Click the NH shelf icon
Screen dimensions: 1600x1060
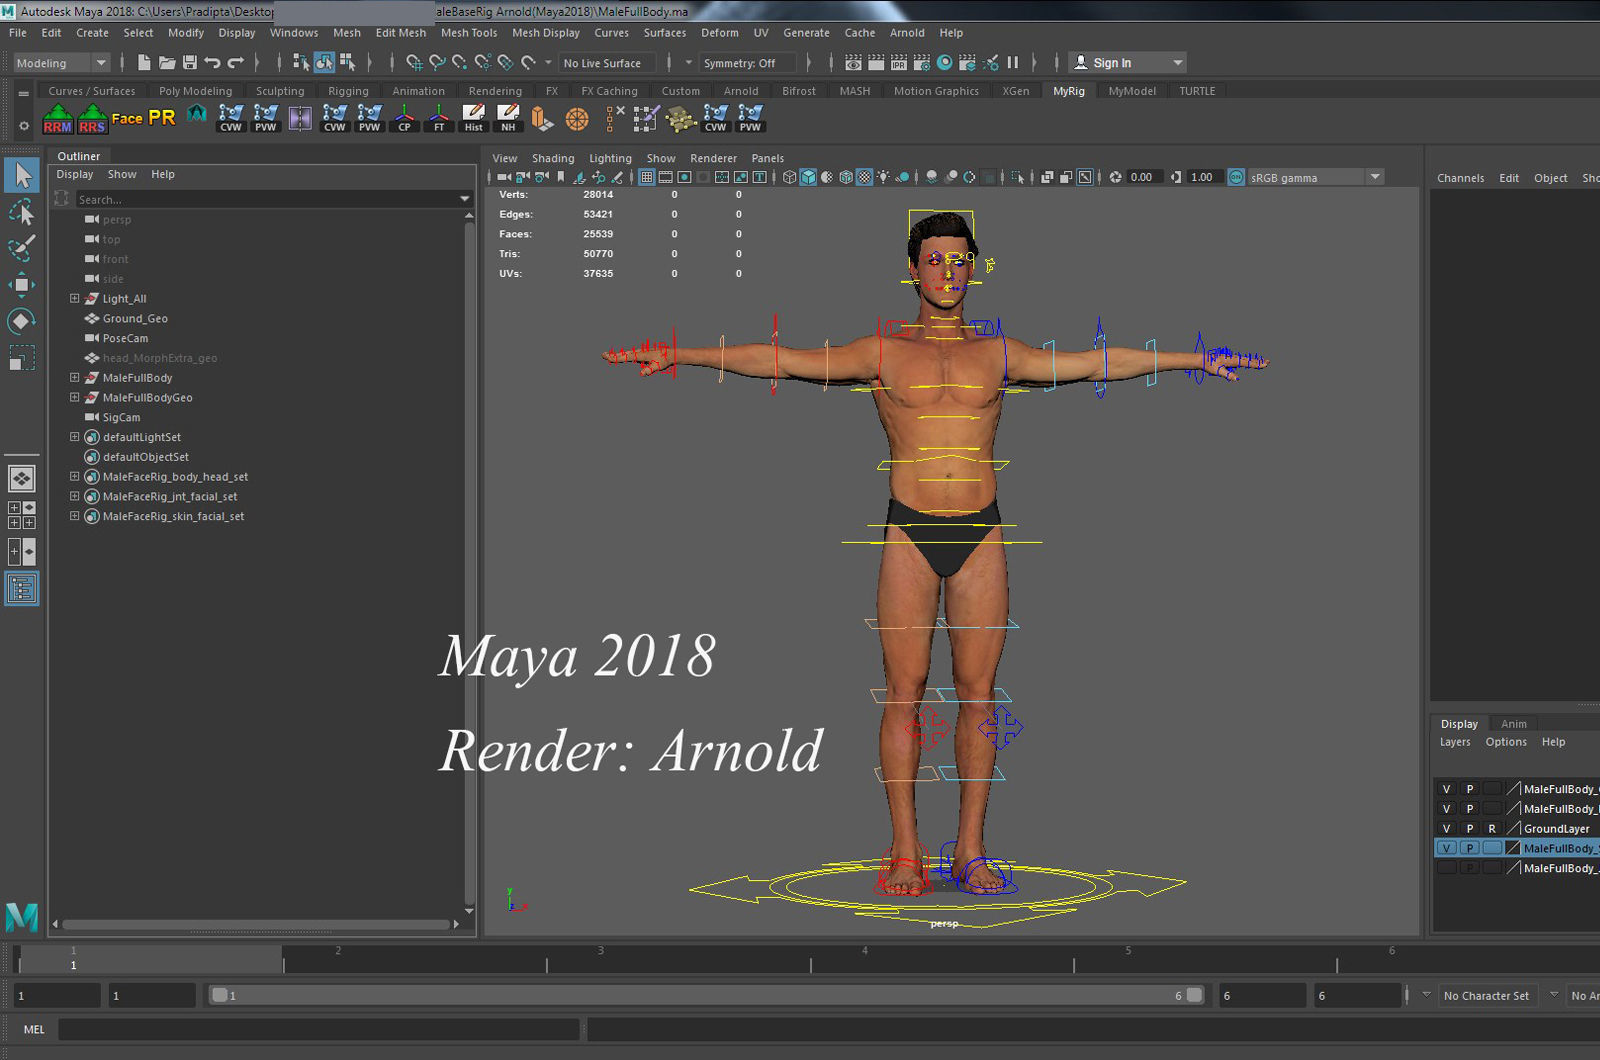point(508,119)
